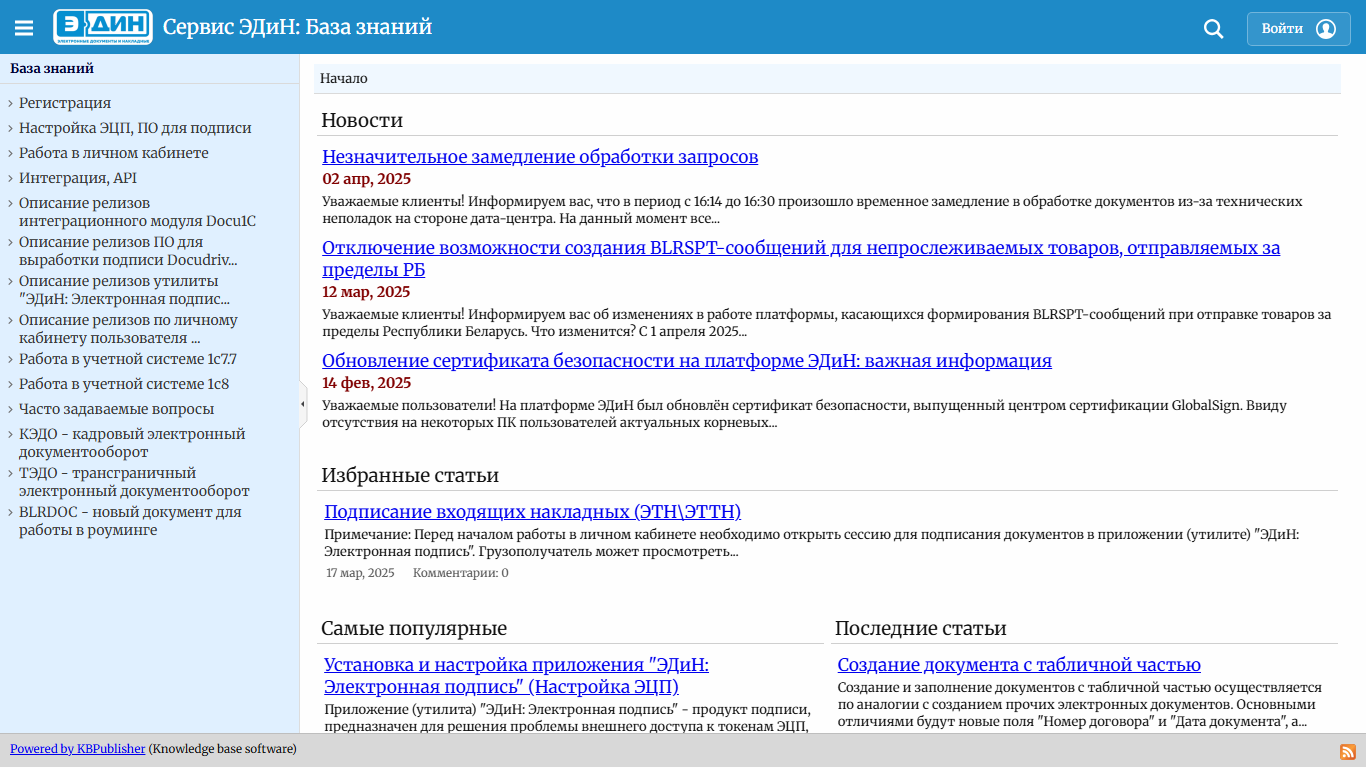Open article Установка и настройка приложения ЭДиН

(x=516, y=676)
